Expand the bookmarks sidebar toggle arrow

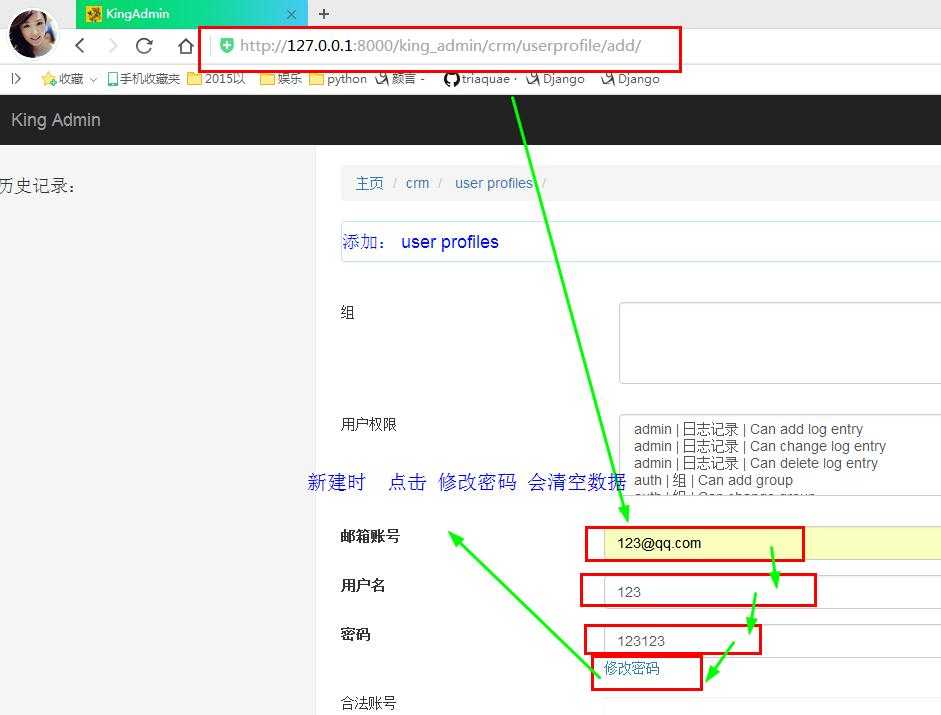(x=16, y=79)
